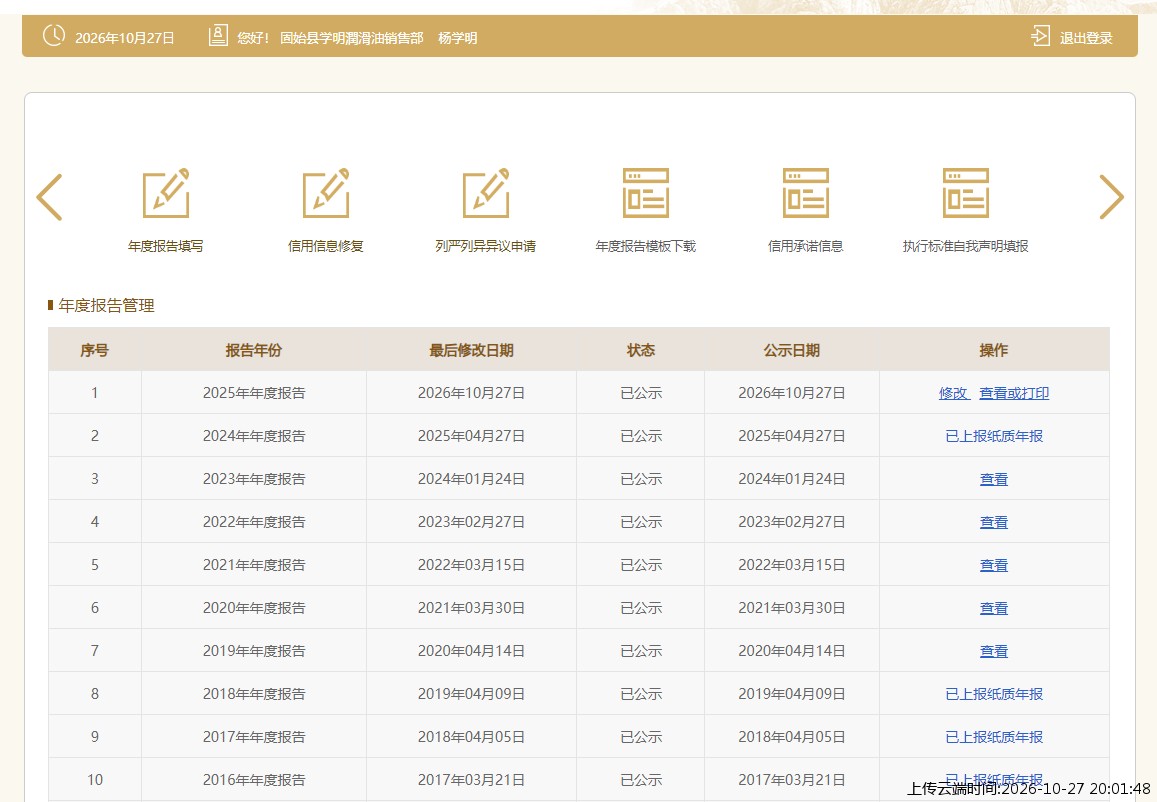
Task: Open the 执行标准自我声明填报 icon
Action: point(966,193)
